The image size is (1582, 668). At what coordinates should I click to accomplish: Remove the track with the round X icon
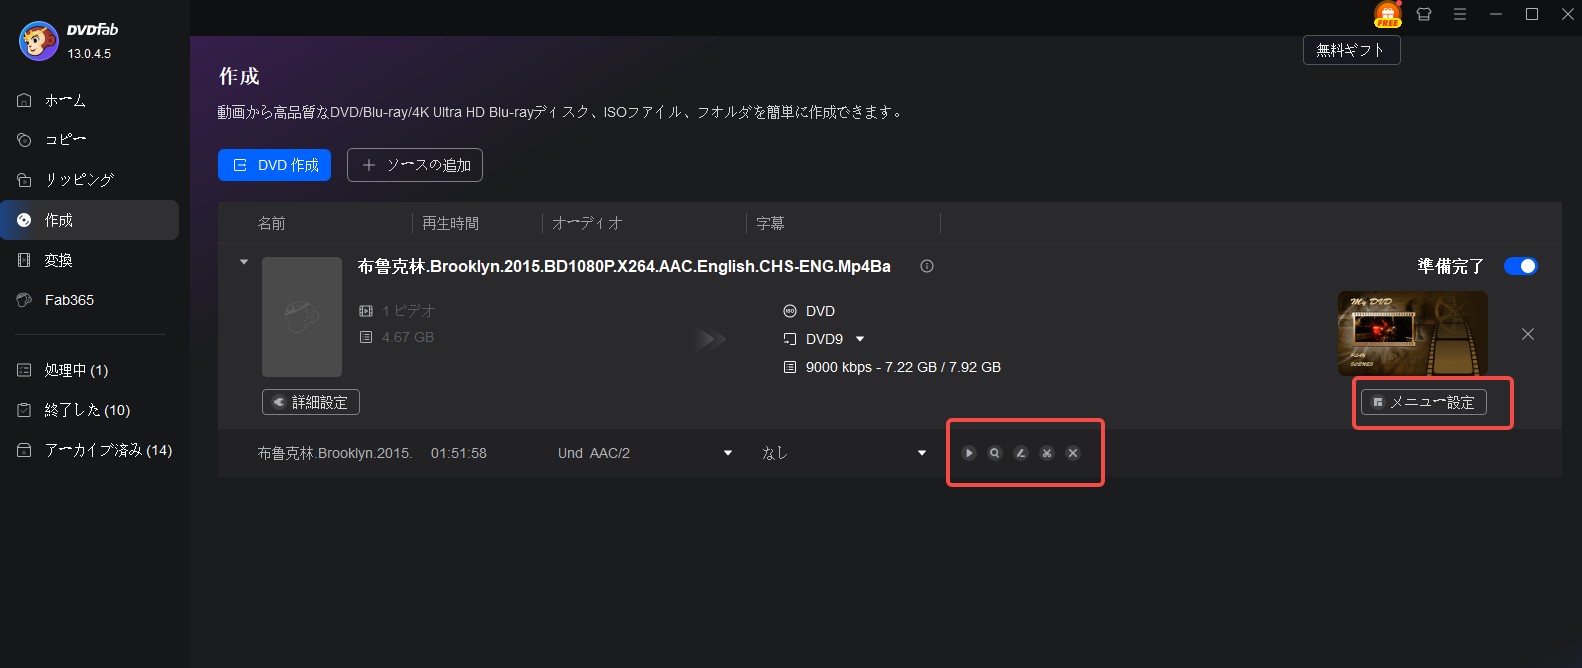point(1073,453)
